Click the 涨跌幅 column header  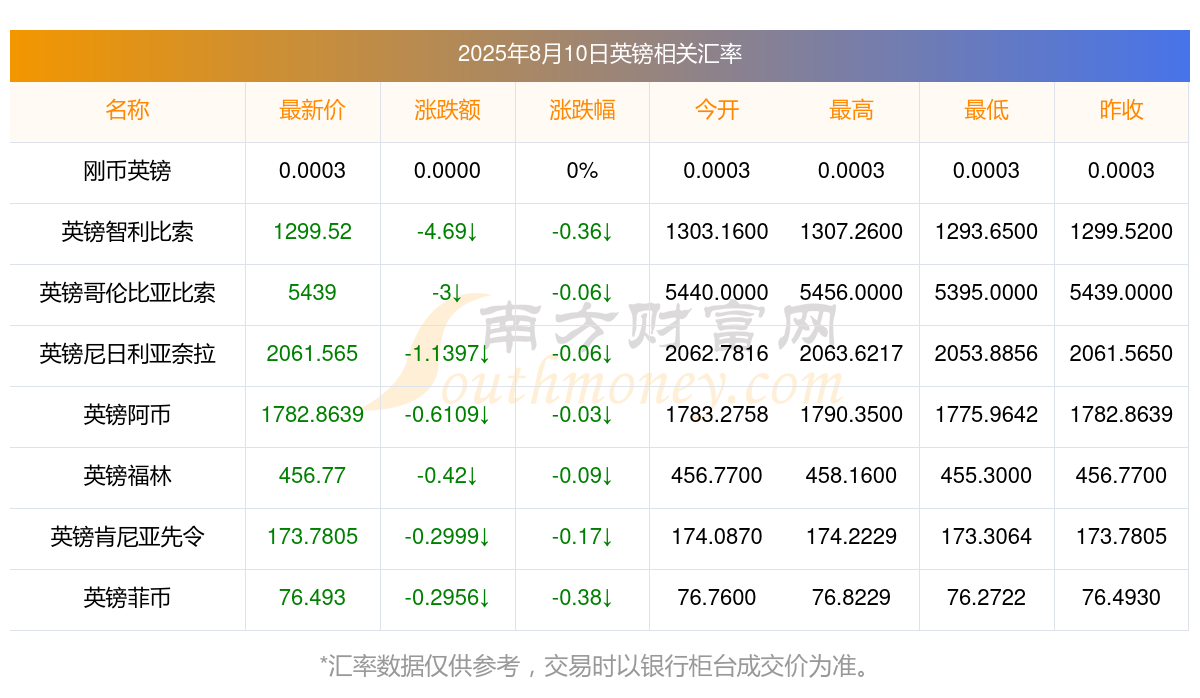click(582, 110)
